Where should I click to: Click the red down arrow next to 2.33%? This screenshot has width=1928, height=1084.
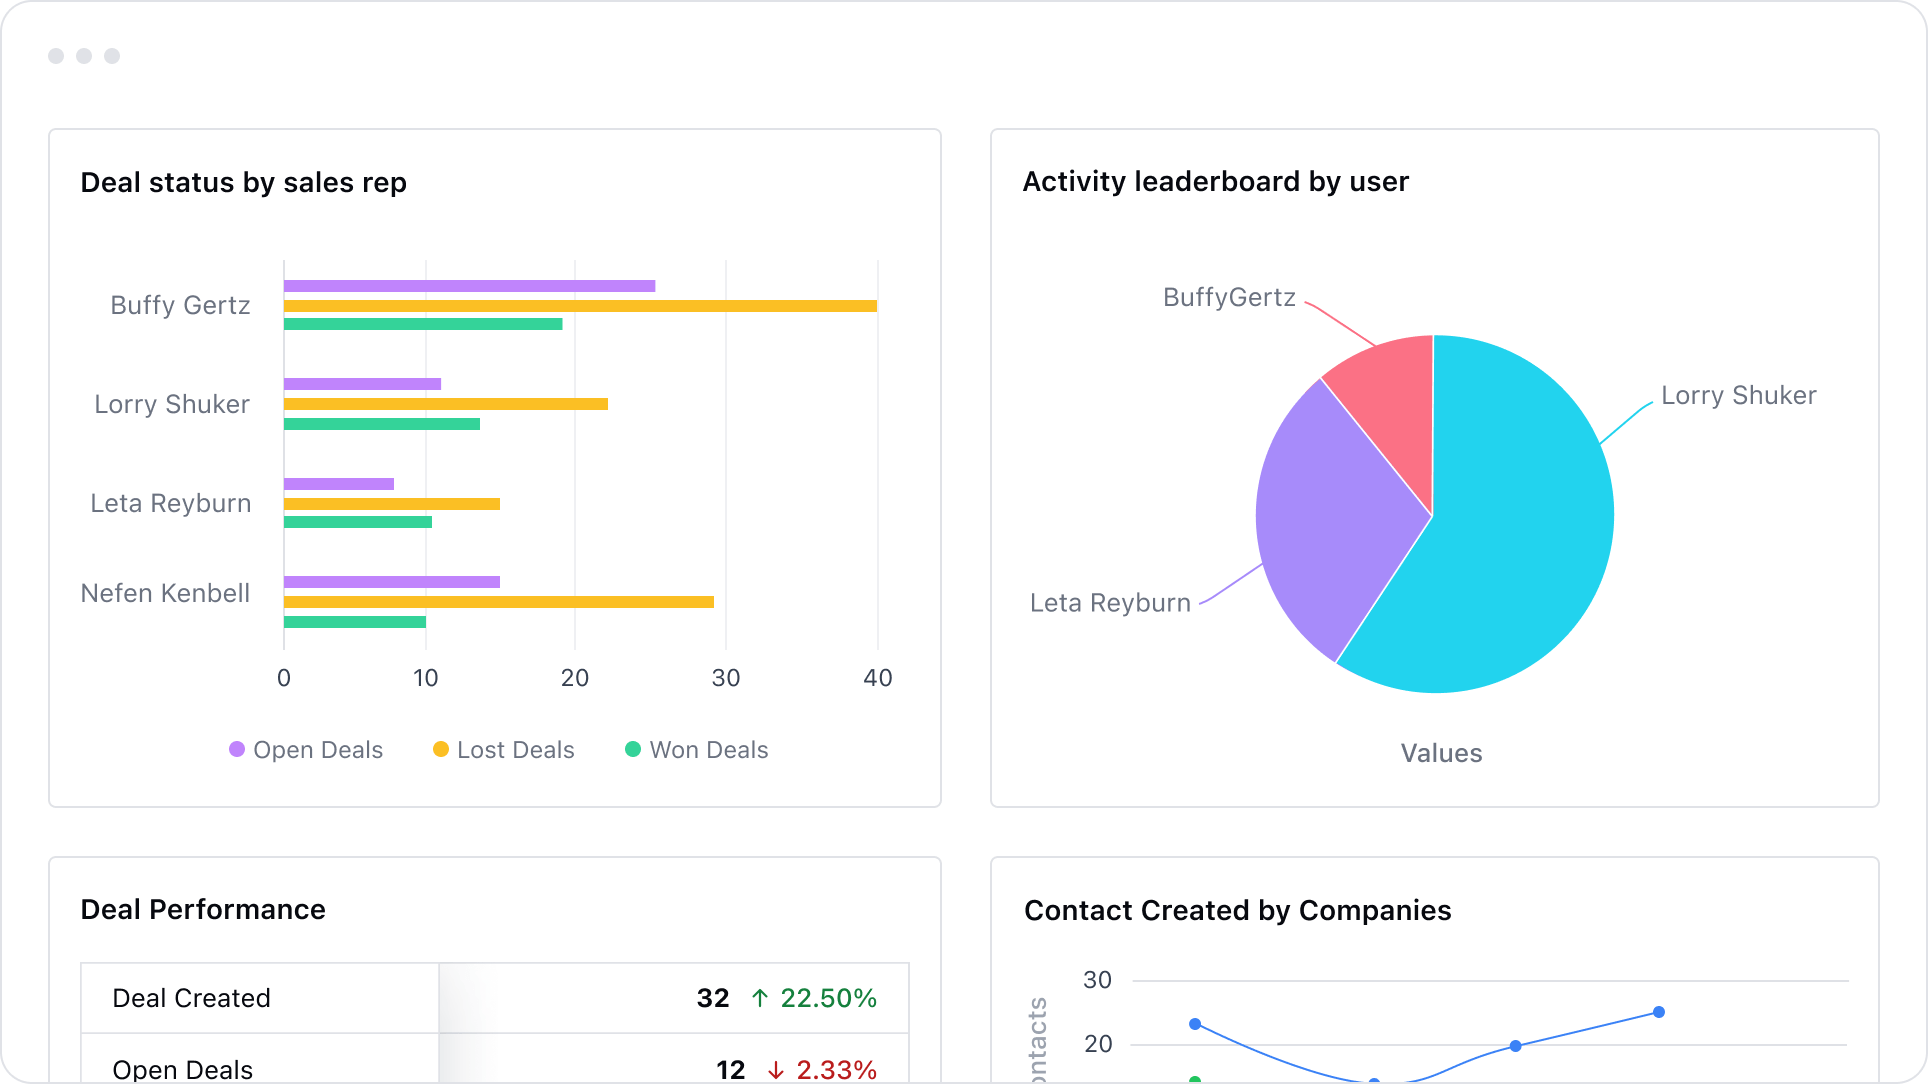point(776,1069)
